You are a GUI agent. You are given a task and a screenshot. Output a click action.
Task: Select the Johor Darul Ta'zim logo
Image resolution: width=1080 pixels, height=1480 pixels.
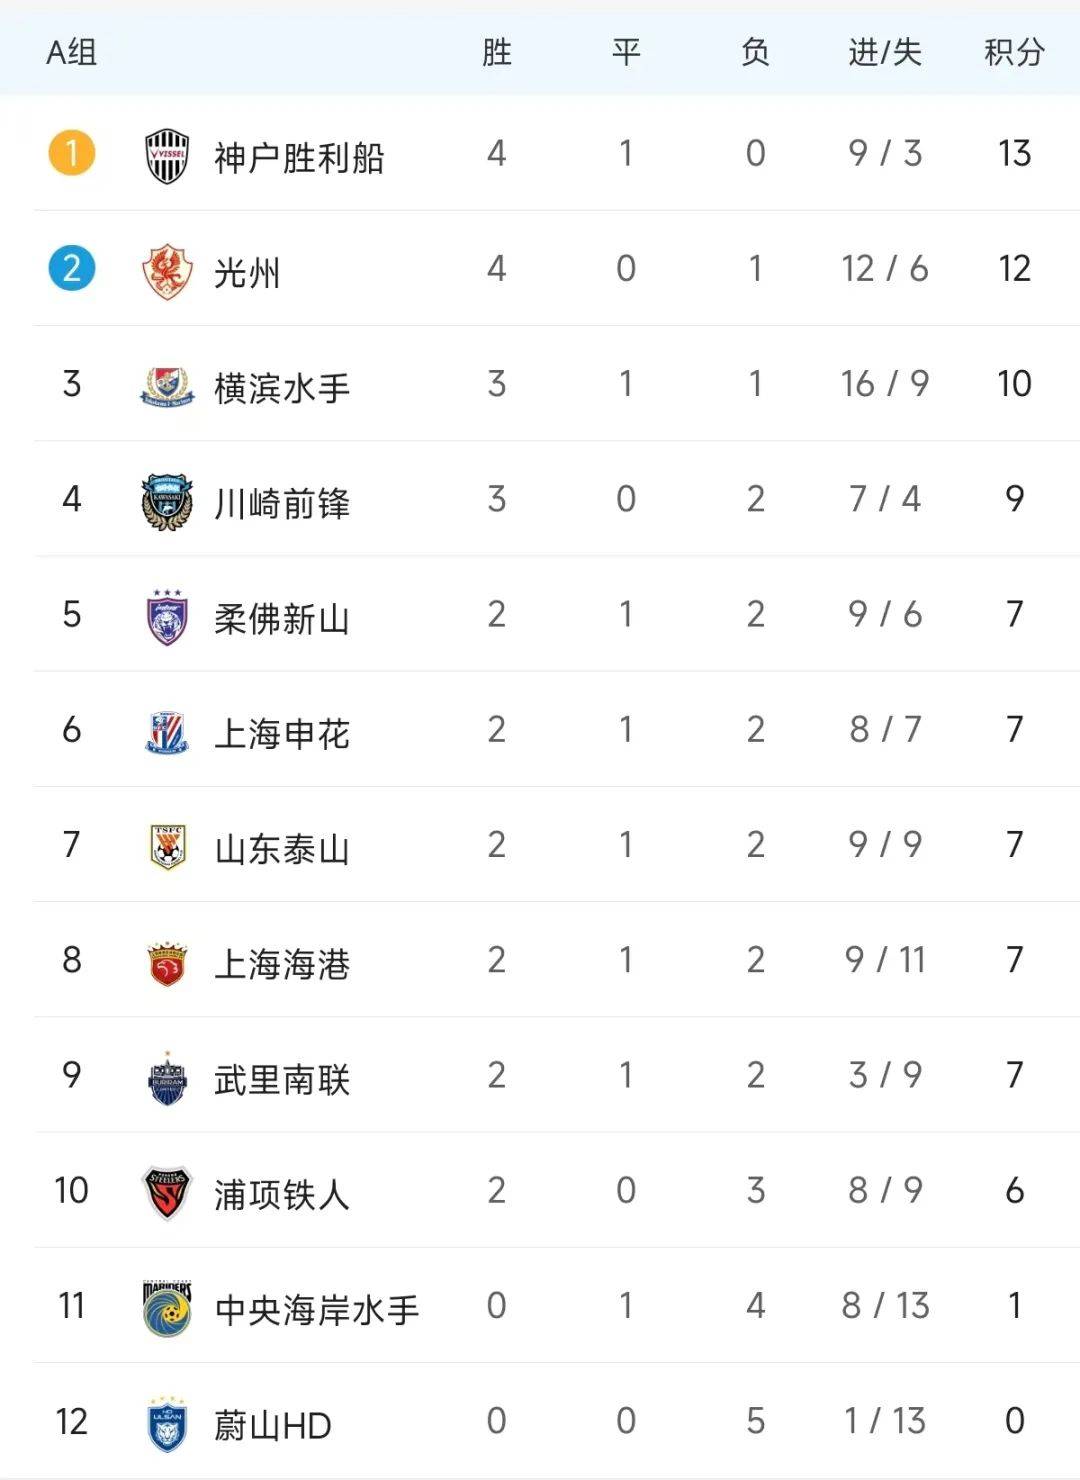[167, 616]
